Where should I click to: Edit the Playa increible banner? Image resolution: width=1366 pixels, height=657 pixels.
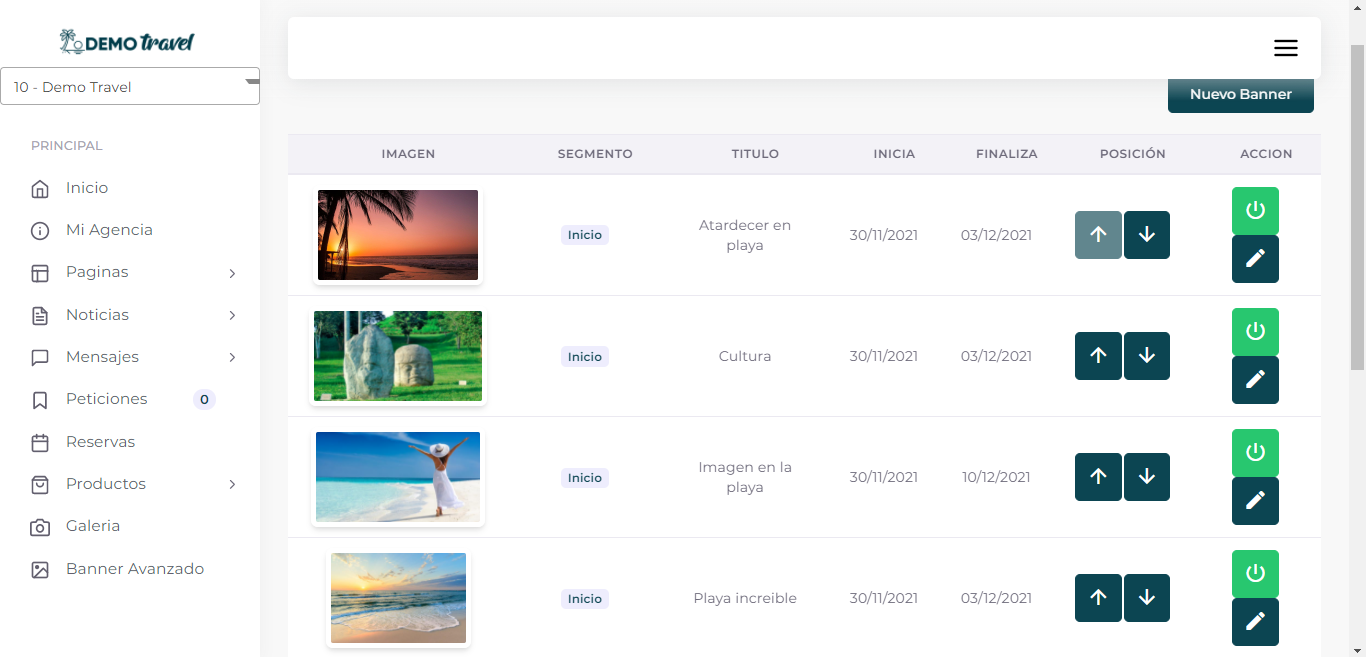[x=1255, y=622]
